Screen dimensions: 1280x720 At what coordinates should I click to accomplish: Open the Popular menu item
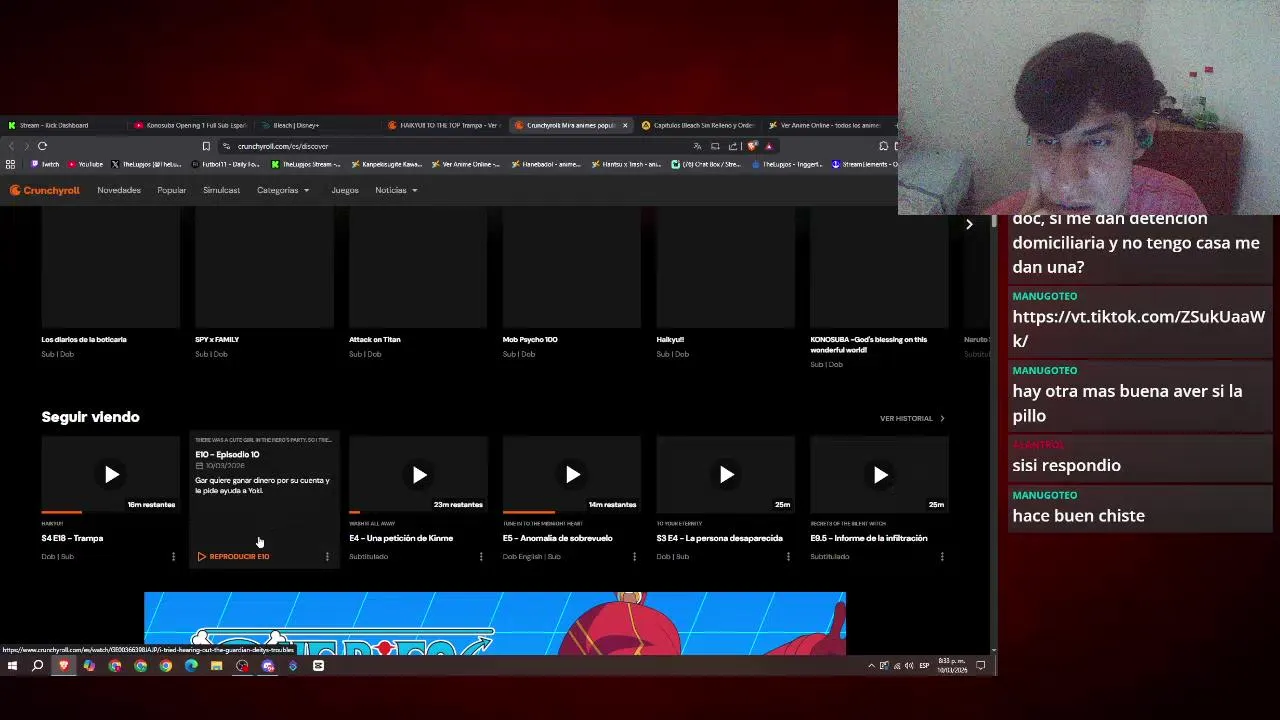click(171, 190)
